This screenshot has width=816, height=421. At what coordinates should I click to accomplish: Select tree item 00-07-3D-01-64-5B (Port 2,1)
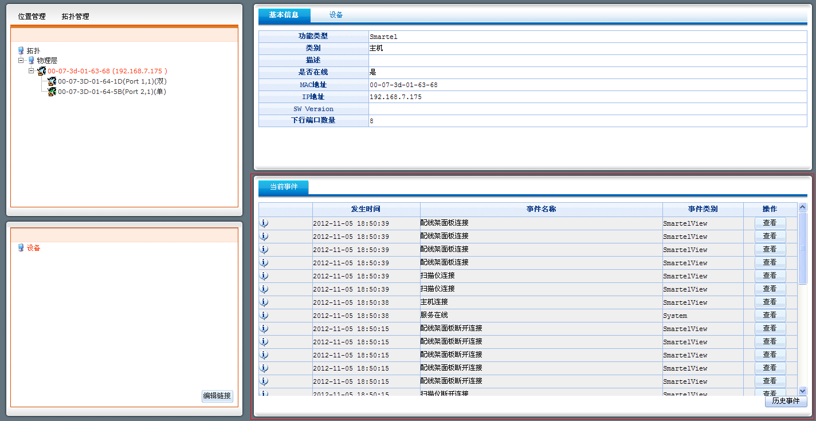click(x=111, y=92)
